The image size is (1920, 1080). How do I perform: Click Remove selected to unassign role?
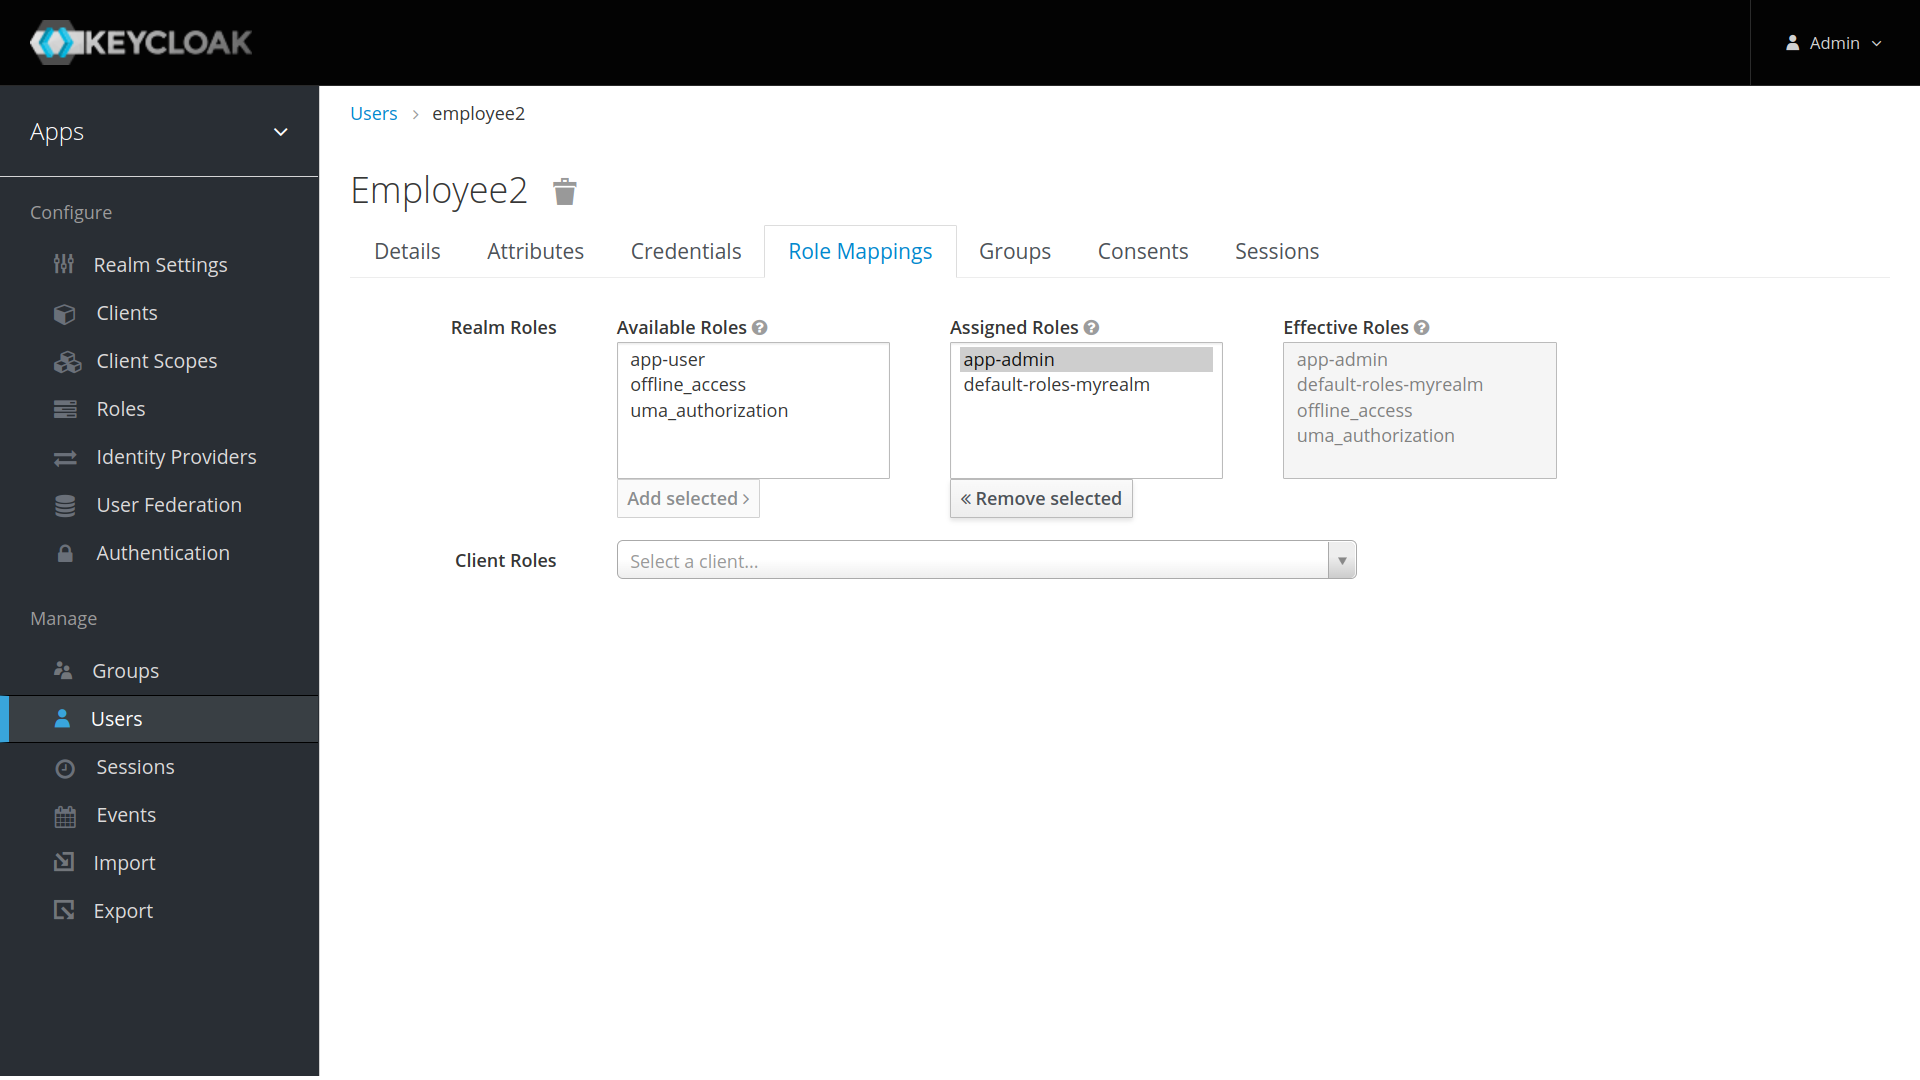click(x=1042, y=497)
